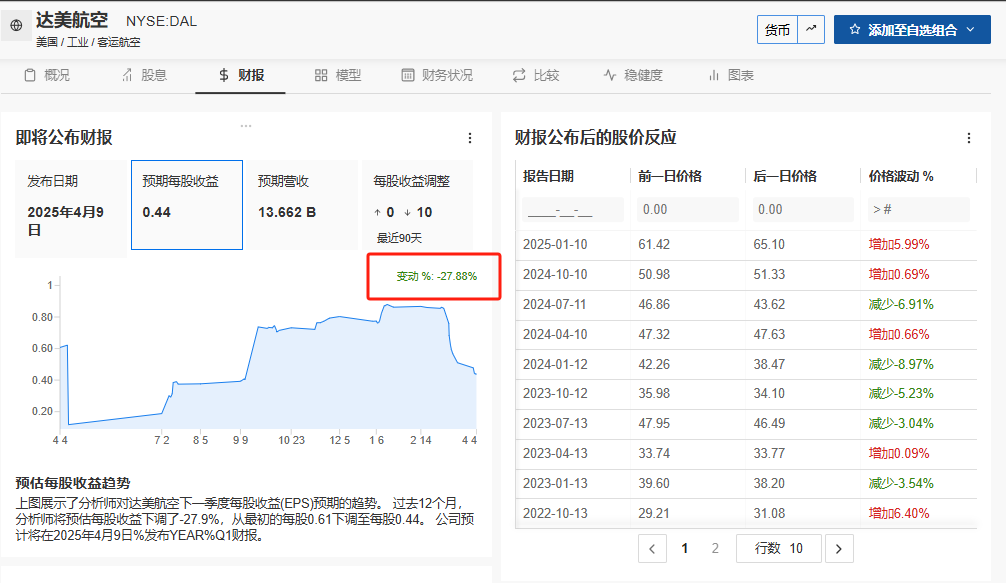Go to the next table page arrow

pyautogui.click(x=839, y=548)
